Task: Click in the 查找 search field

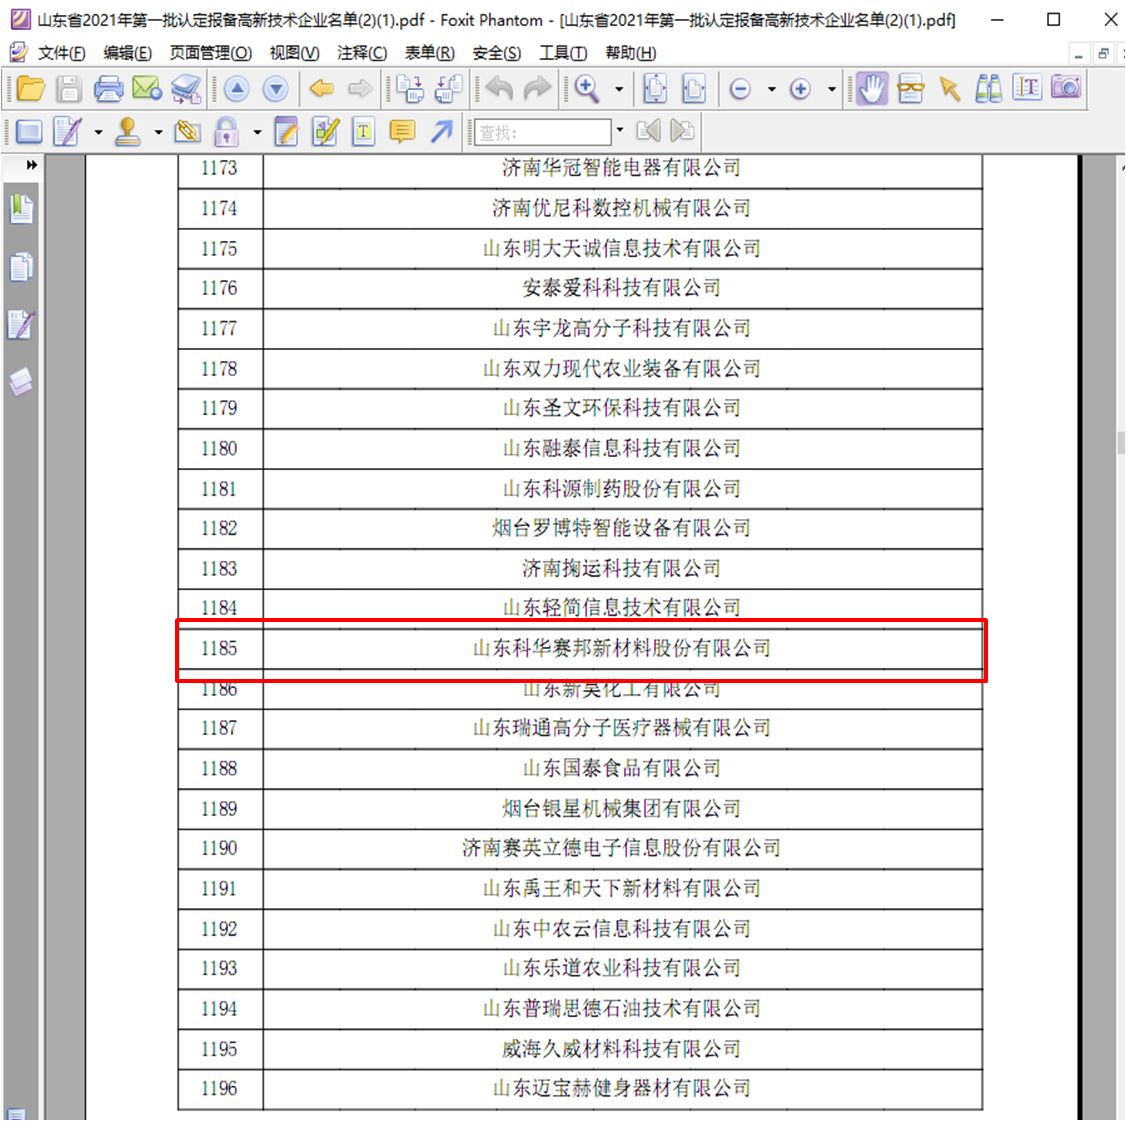Action: 540,132
